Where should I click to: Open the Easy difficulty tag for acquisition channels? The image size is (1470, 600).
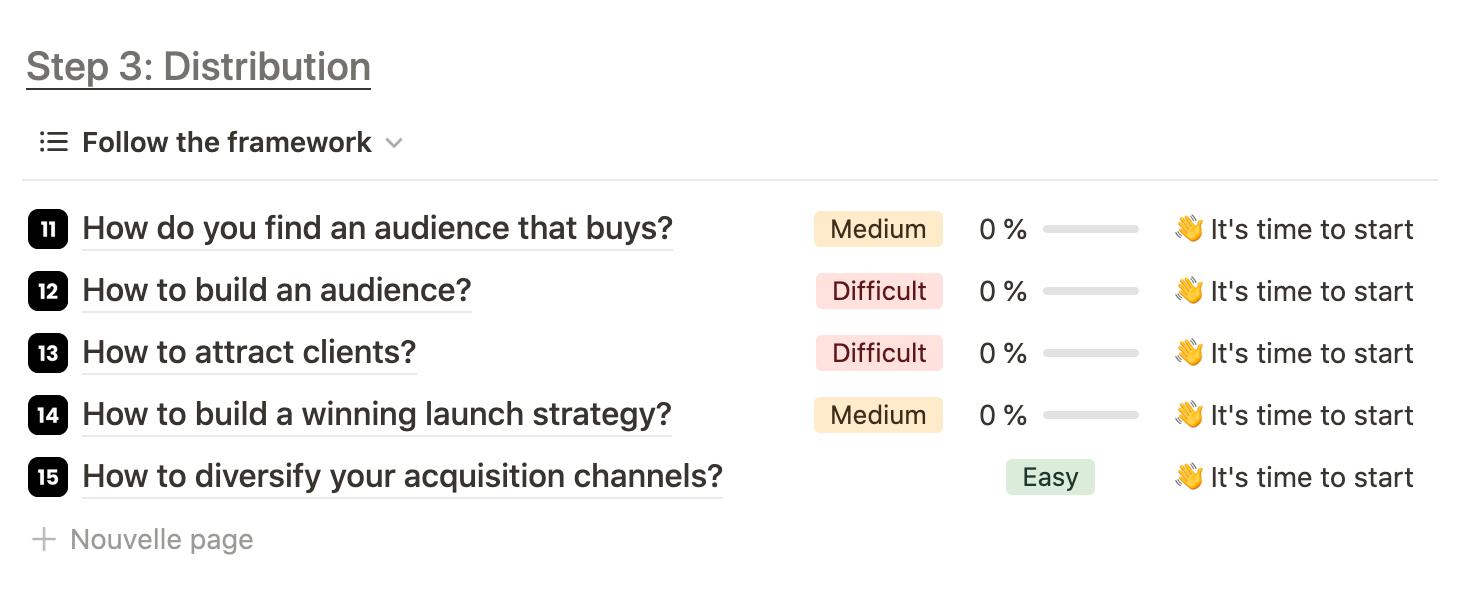[1050, 477]
